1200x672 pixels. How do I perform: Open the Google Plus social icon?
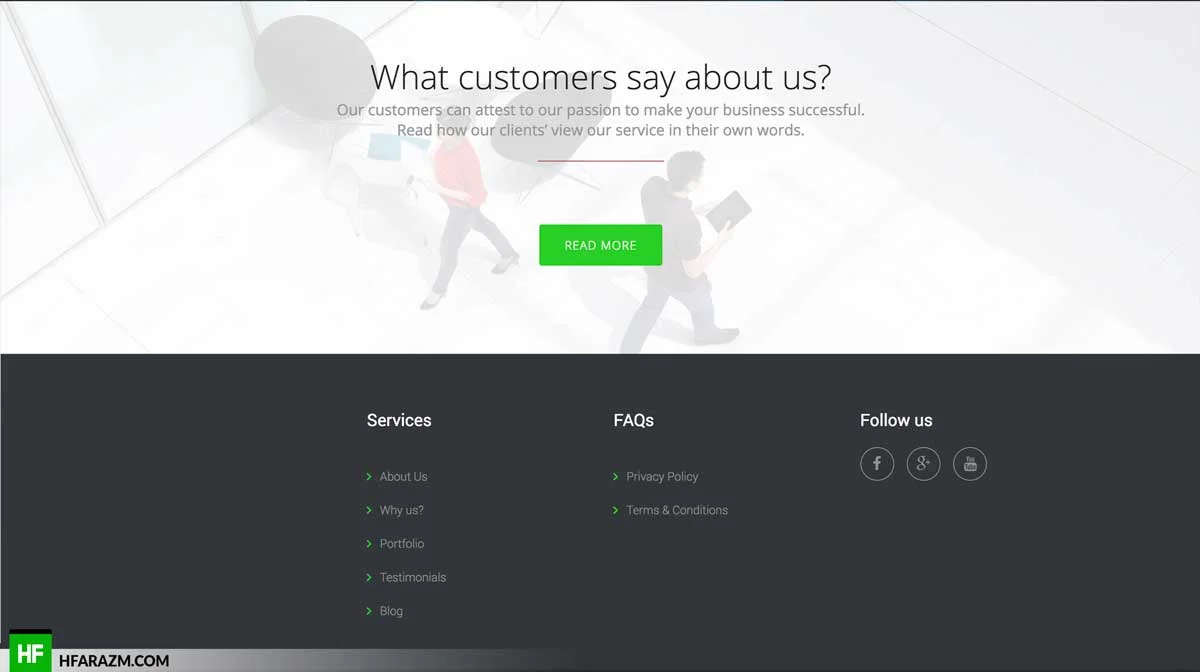924,464
